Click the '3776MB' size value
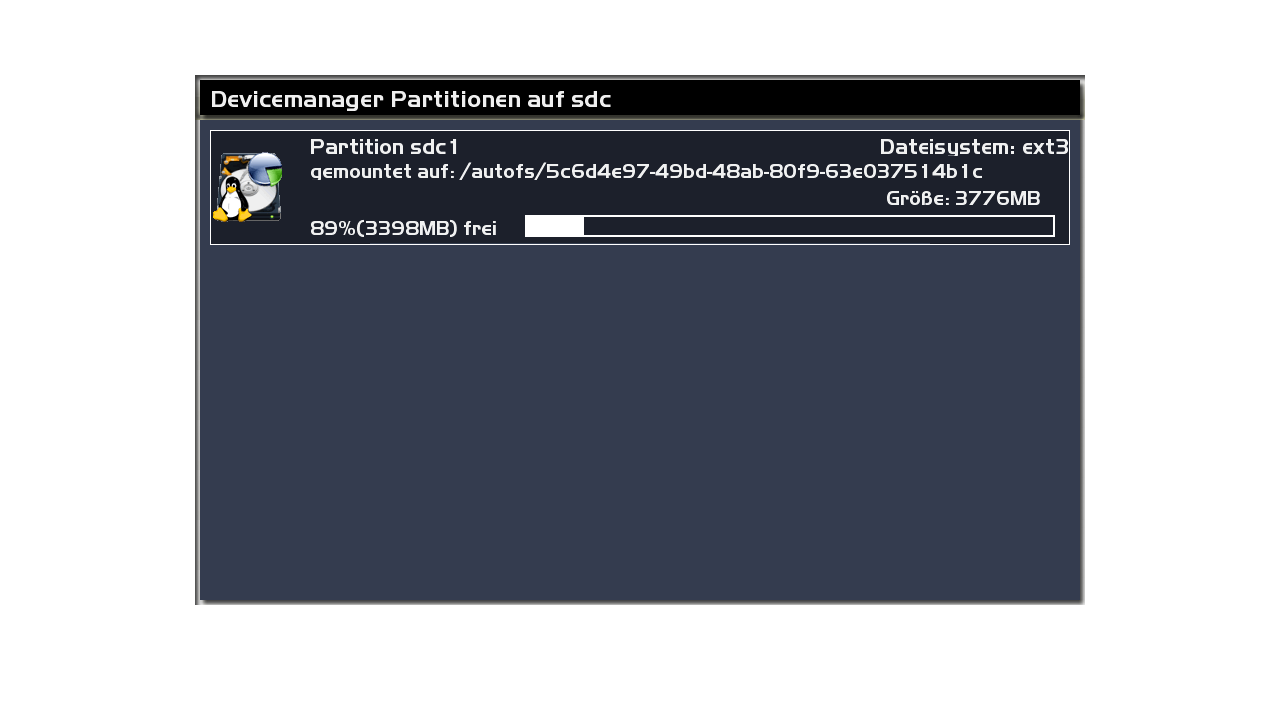The width and height of the screenshot is (1280, 720). [x=998, y=198]
